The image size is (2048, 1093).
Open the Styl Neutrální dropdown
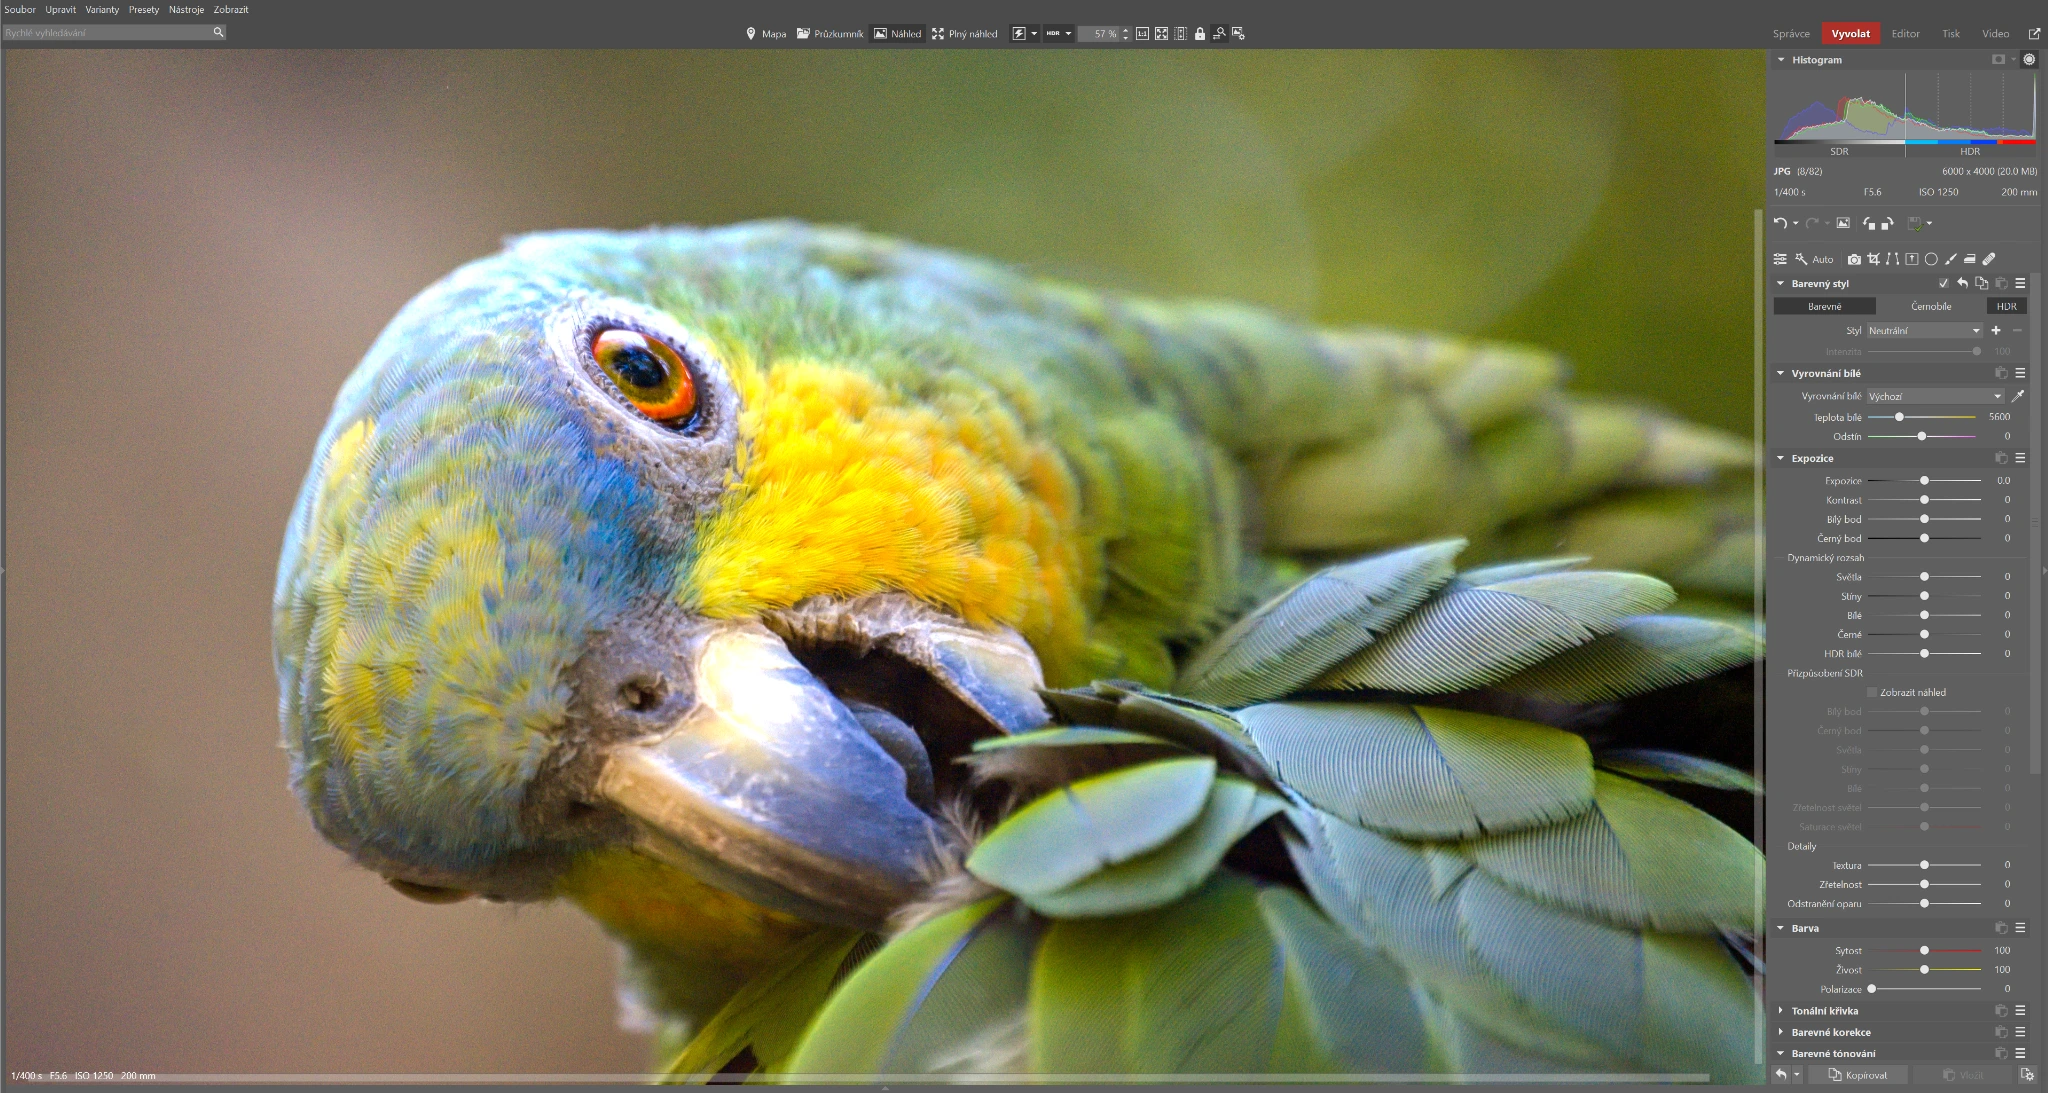(1924, 331)
